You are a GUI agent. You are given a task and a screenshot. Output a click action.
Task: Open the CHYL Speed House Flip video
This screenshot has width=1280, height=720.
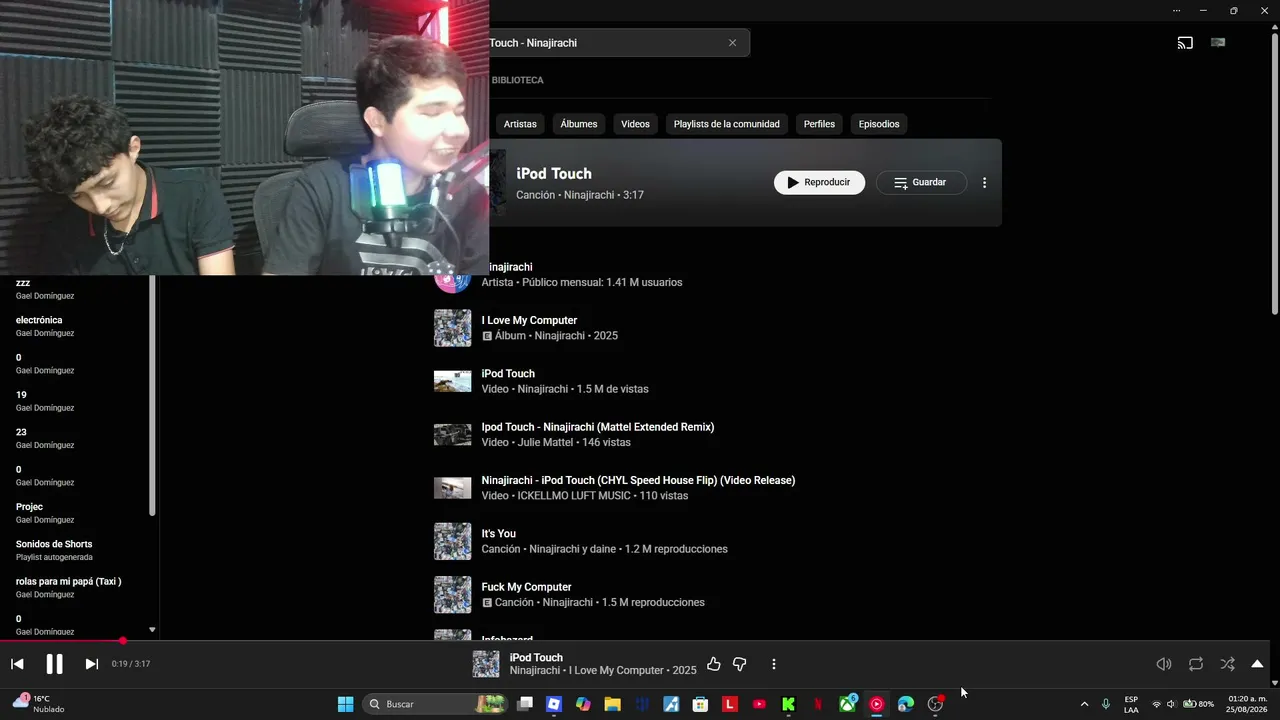click(x=638, y=481)
